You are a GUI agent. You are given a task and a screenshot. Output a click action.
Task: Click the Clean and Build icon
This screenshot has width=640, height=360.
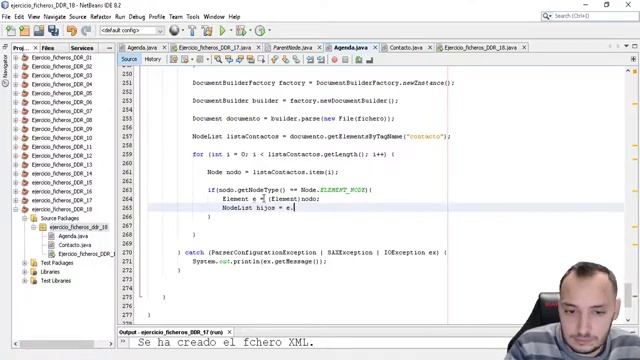[207, 31]
